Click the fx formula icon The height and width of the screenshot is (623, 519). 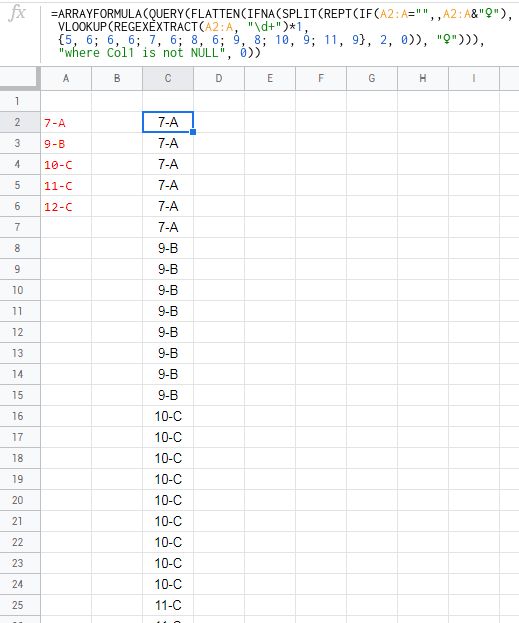point(17,13)
